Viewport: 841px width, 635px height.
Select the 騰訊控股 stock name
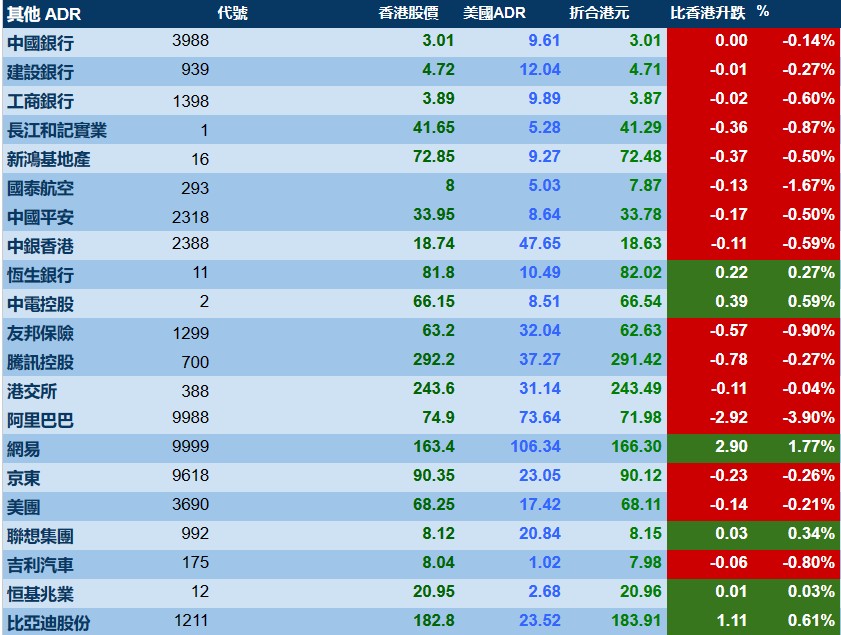tap(40, 362)
